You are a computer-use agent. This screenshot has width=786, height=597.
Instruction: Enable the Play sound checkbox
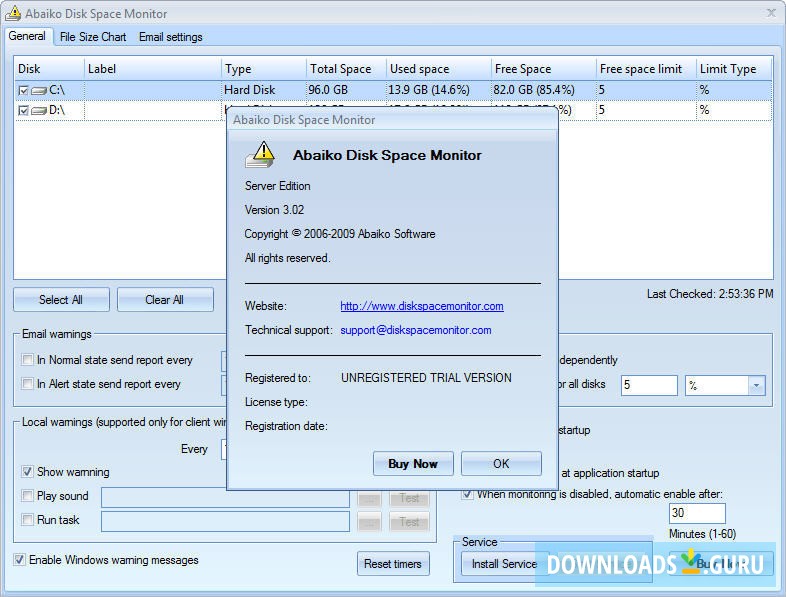(x=28, y=496)
